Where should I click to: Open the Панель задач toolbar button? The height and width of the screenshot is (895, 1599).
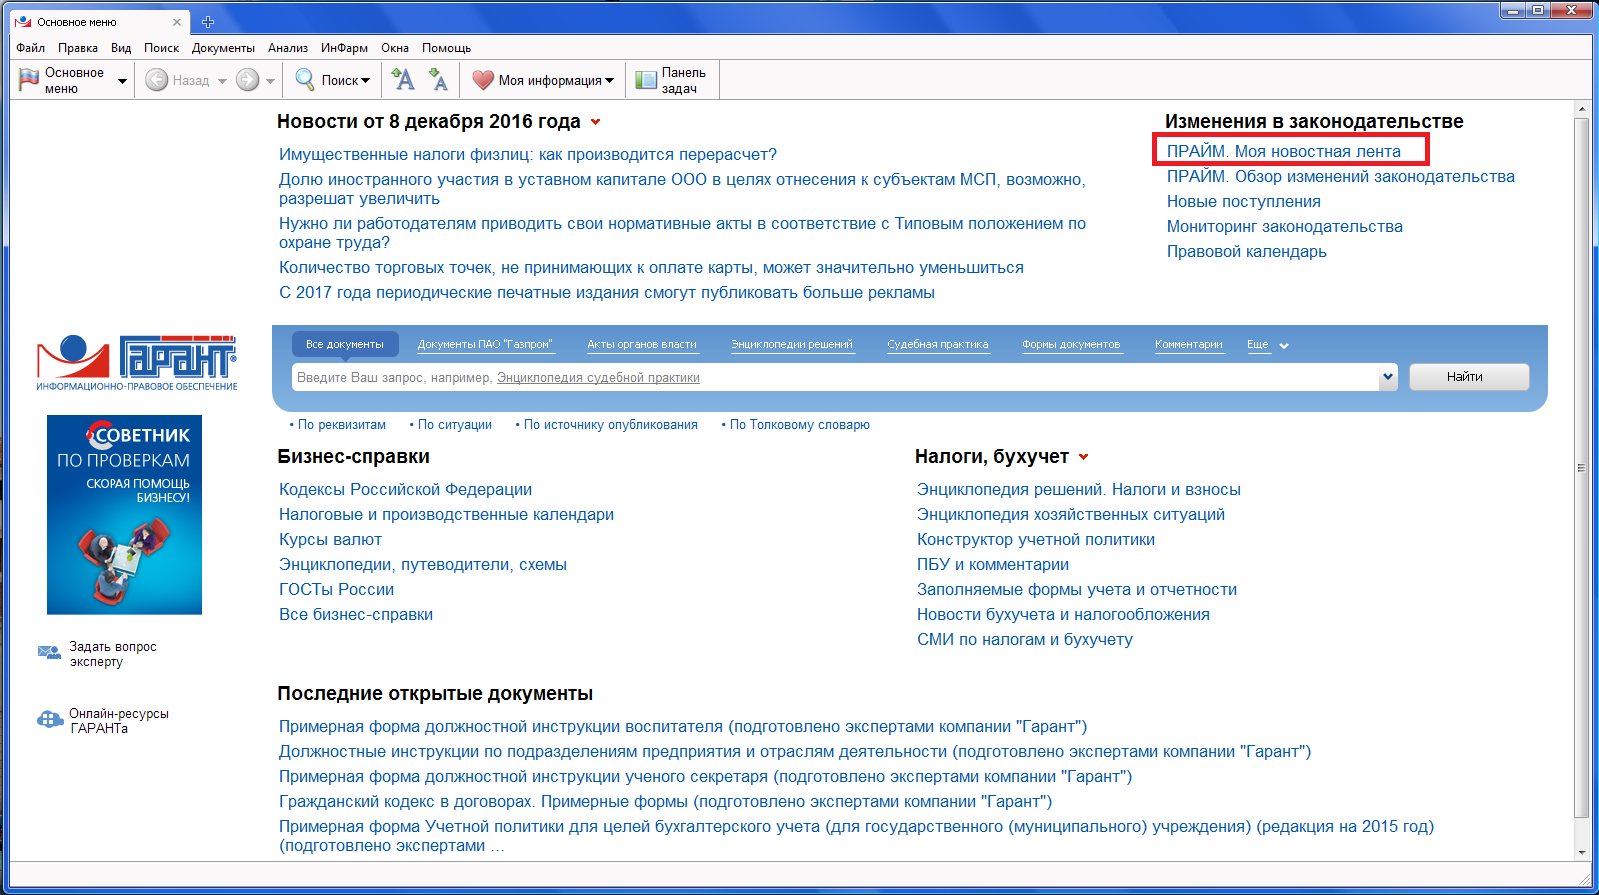coord(672,80)
